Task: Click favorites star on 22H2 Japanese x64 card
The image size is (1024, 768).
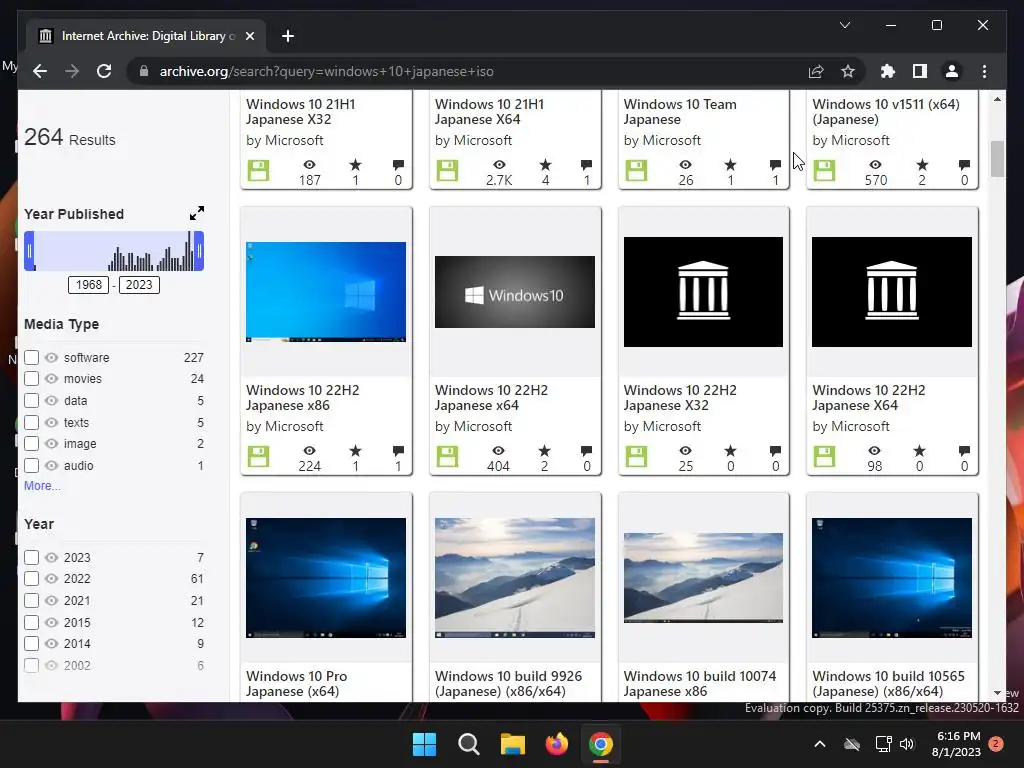Action: 545,451
